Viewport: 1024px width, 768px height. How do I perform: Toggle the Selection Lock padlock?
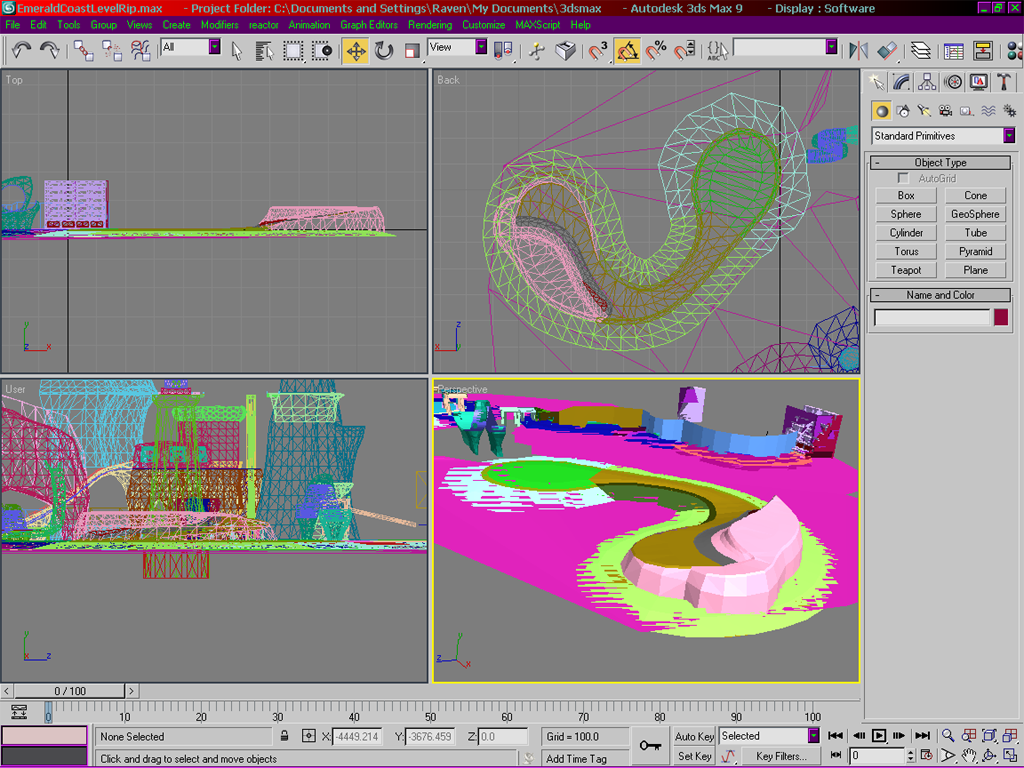[285, 736]
